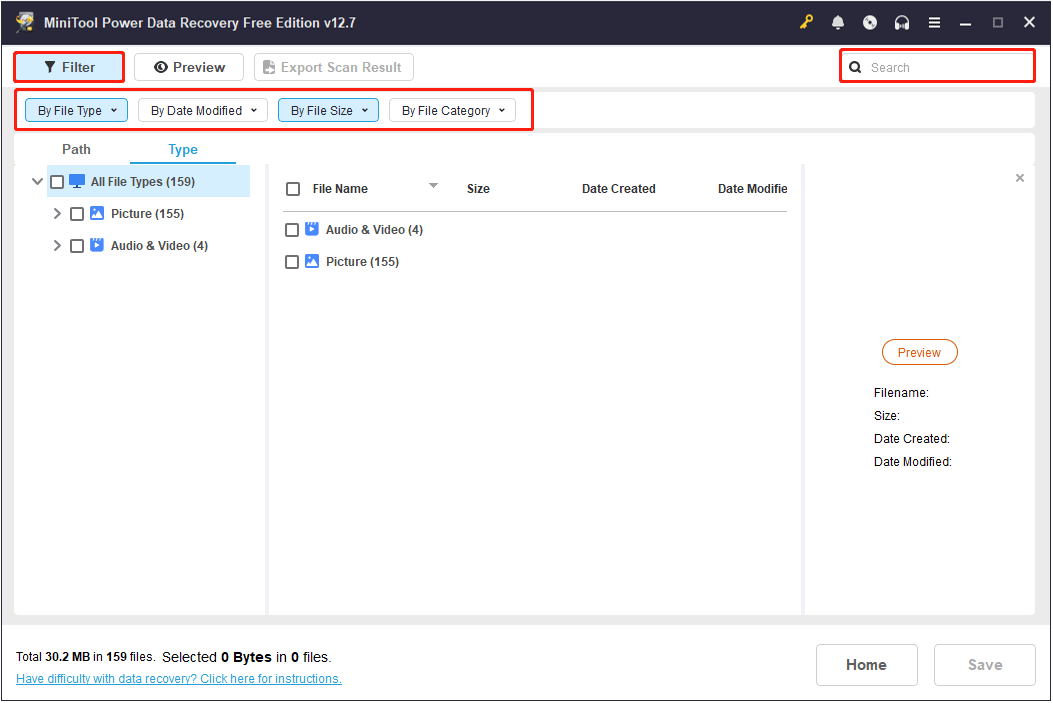Open the By Date Modified dropdown
The width and height of the screenshot is (1053, 703).
[x=202, y=110]
